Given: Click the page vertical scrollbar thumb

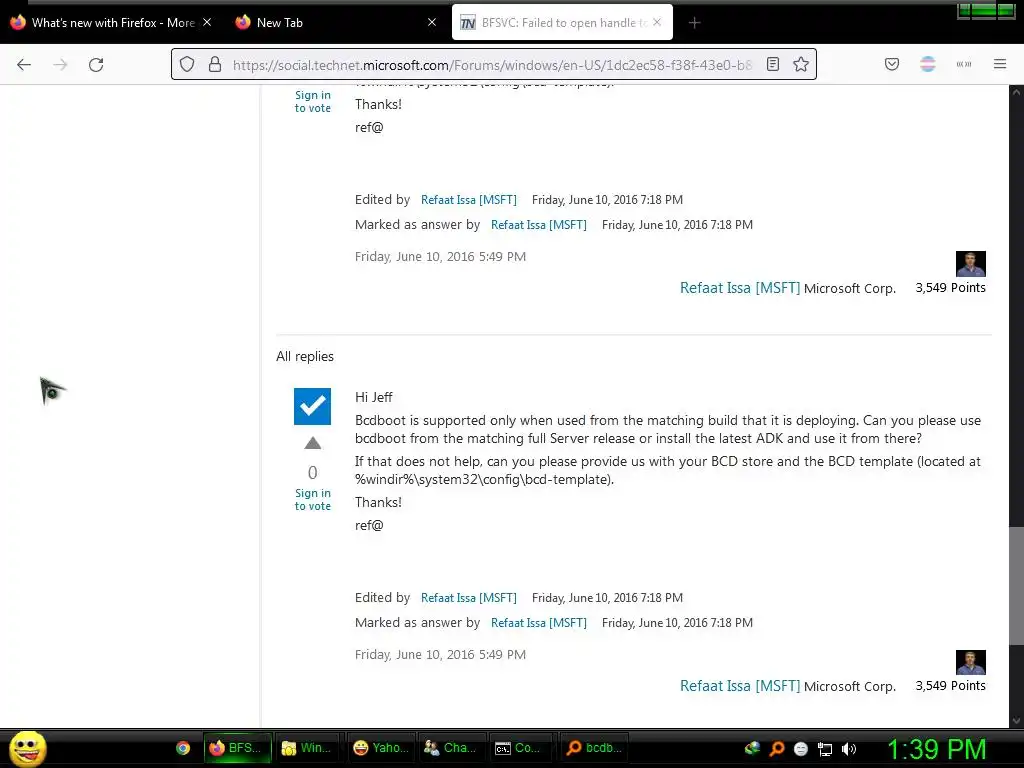Looking at the screenshot, I should (1016, 586).
